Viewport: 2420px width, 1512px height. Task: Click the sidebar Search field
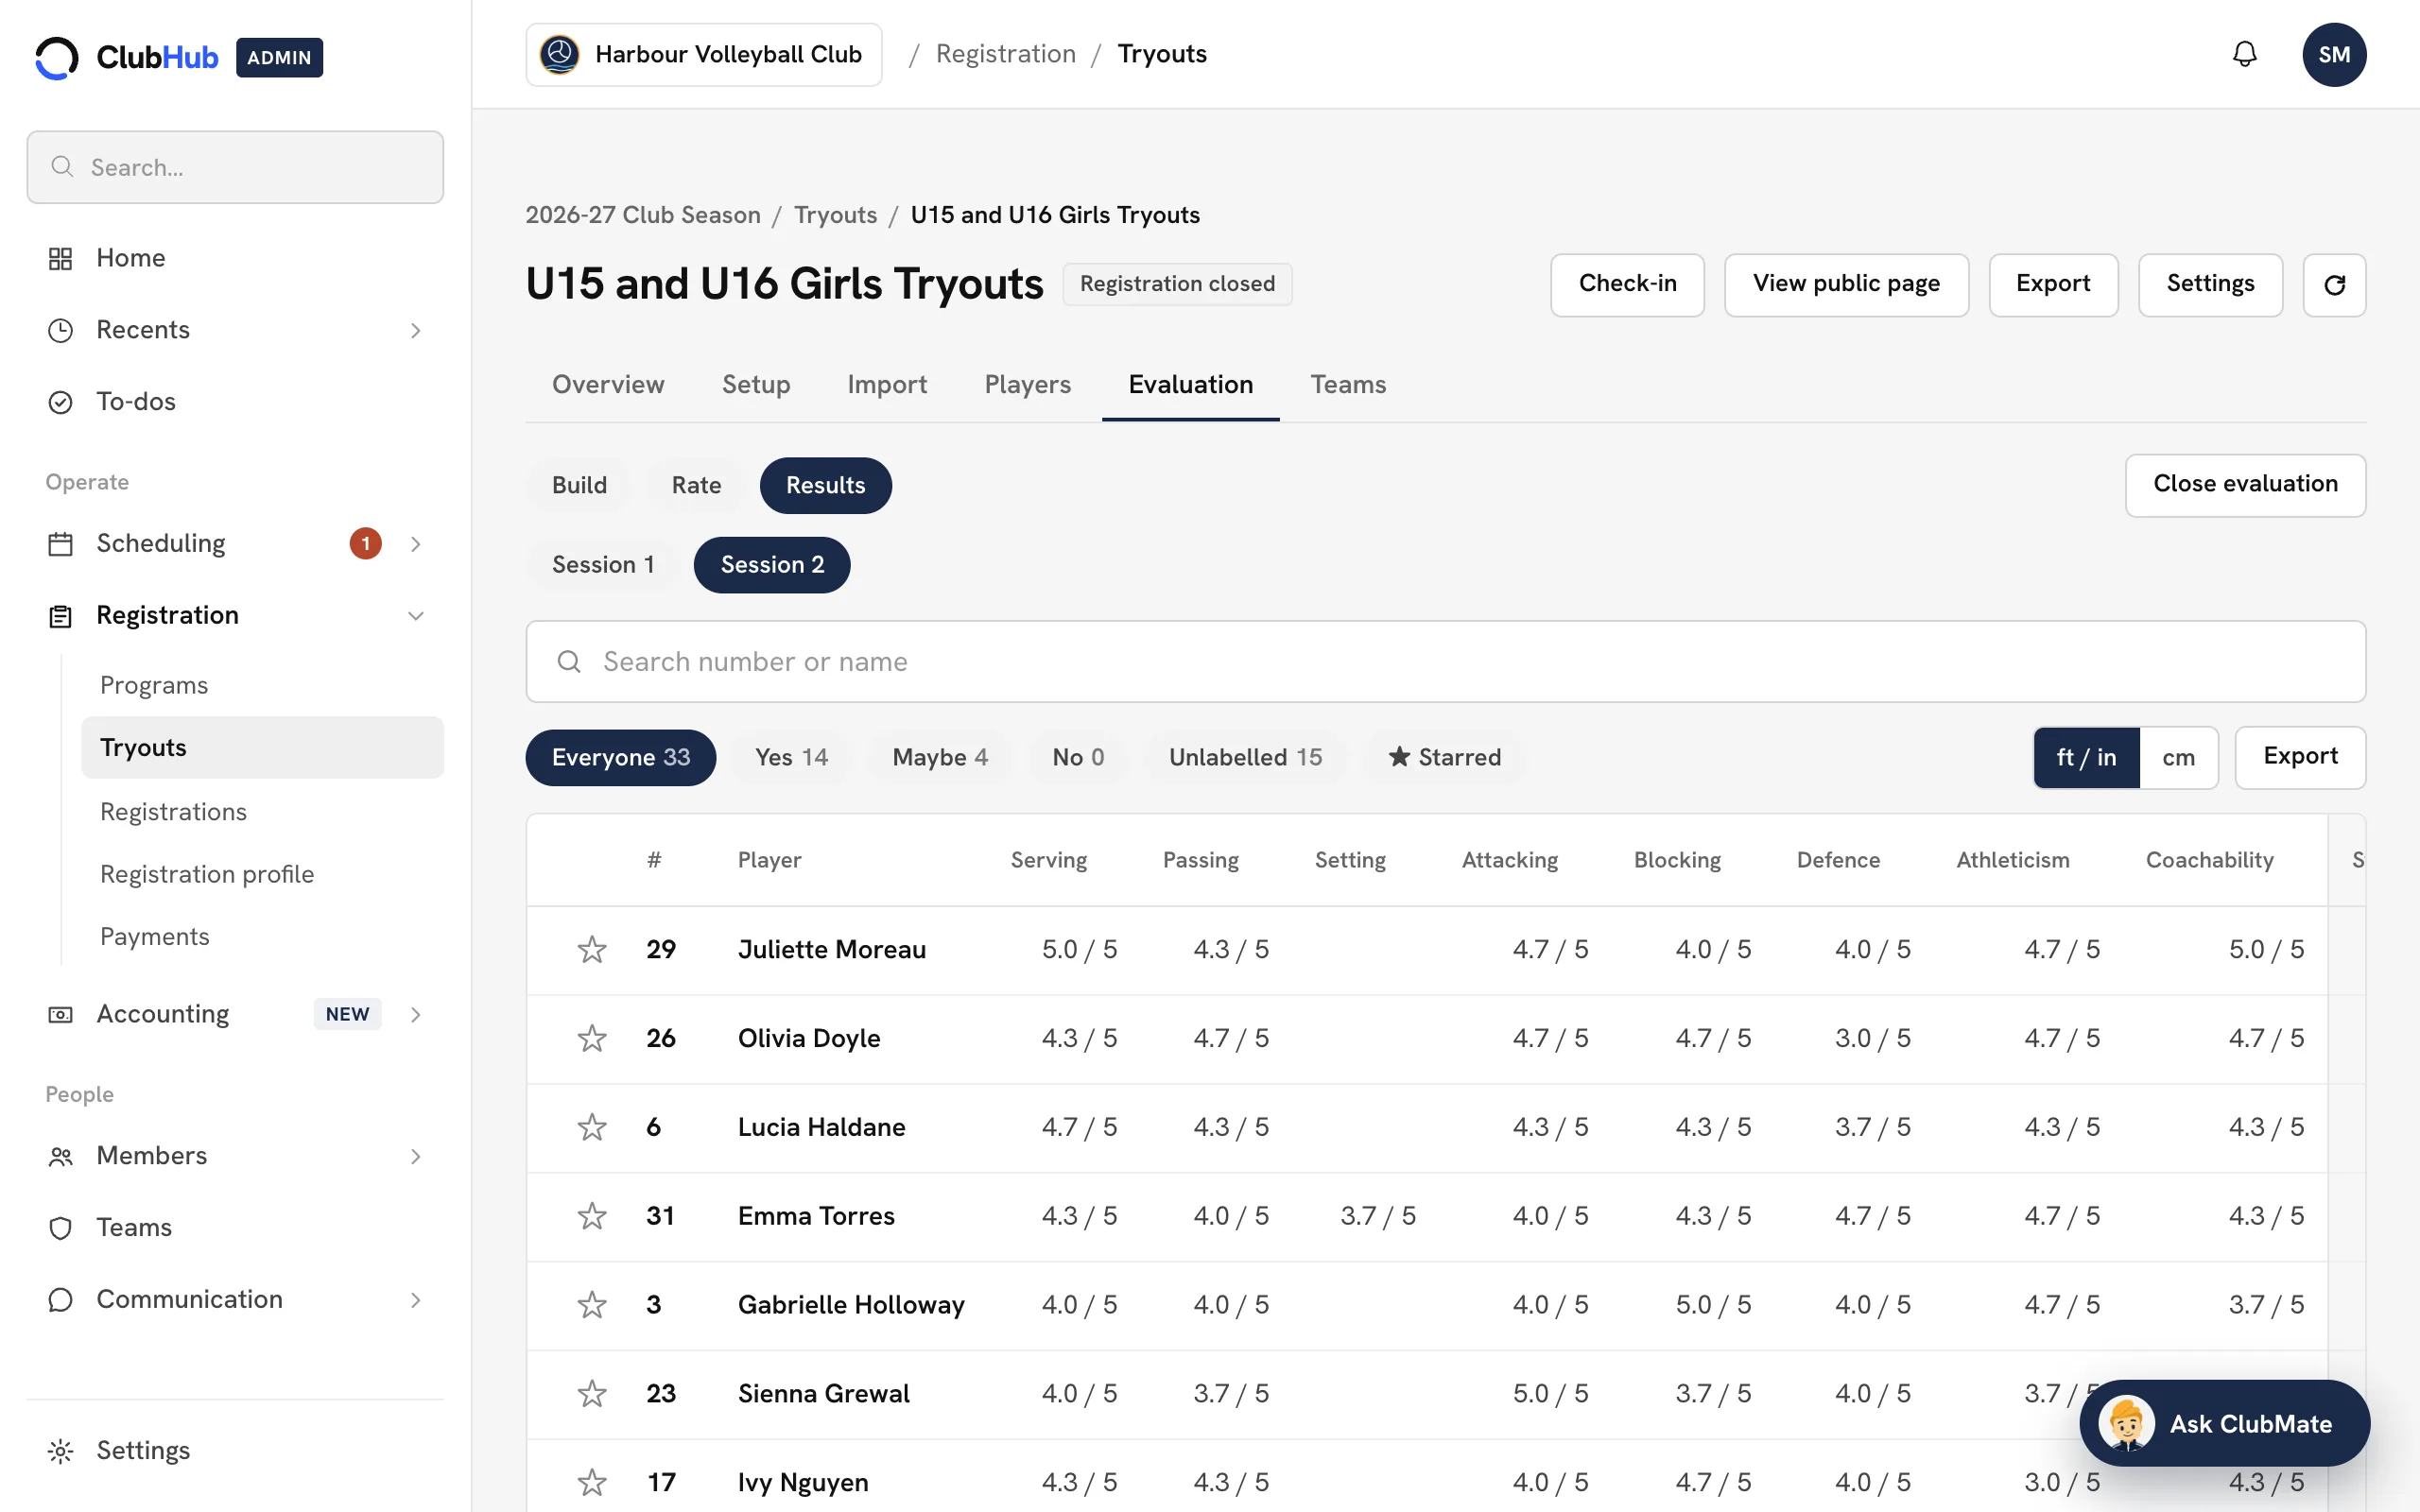tap(235, 167)
